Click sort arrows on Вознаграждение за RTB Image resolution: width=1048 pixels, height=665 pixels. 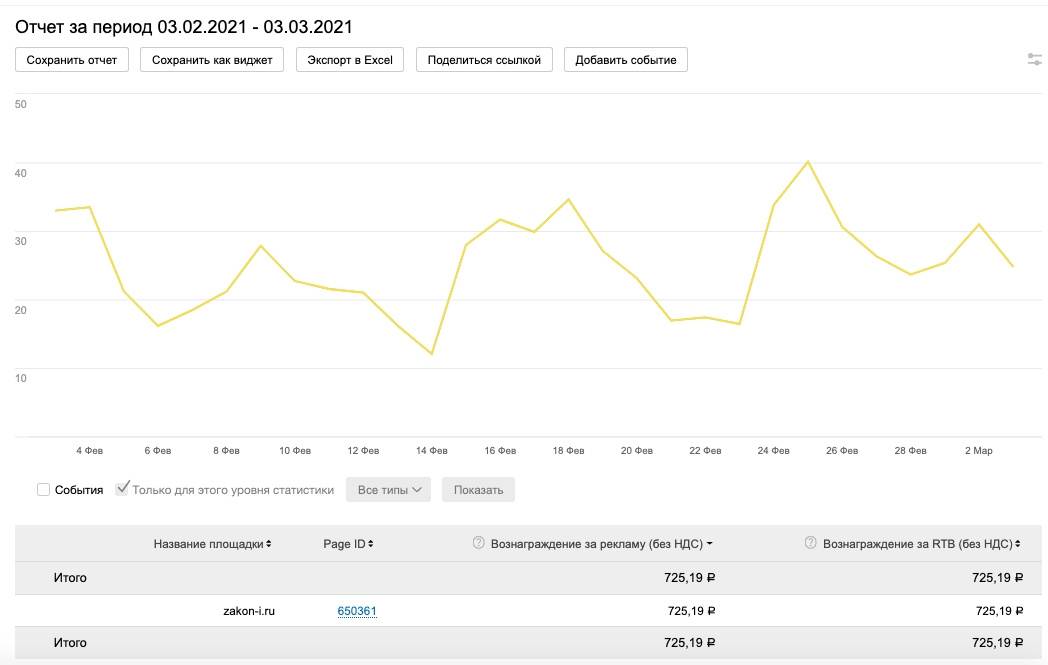coord(1018,544)
